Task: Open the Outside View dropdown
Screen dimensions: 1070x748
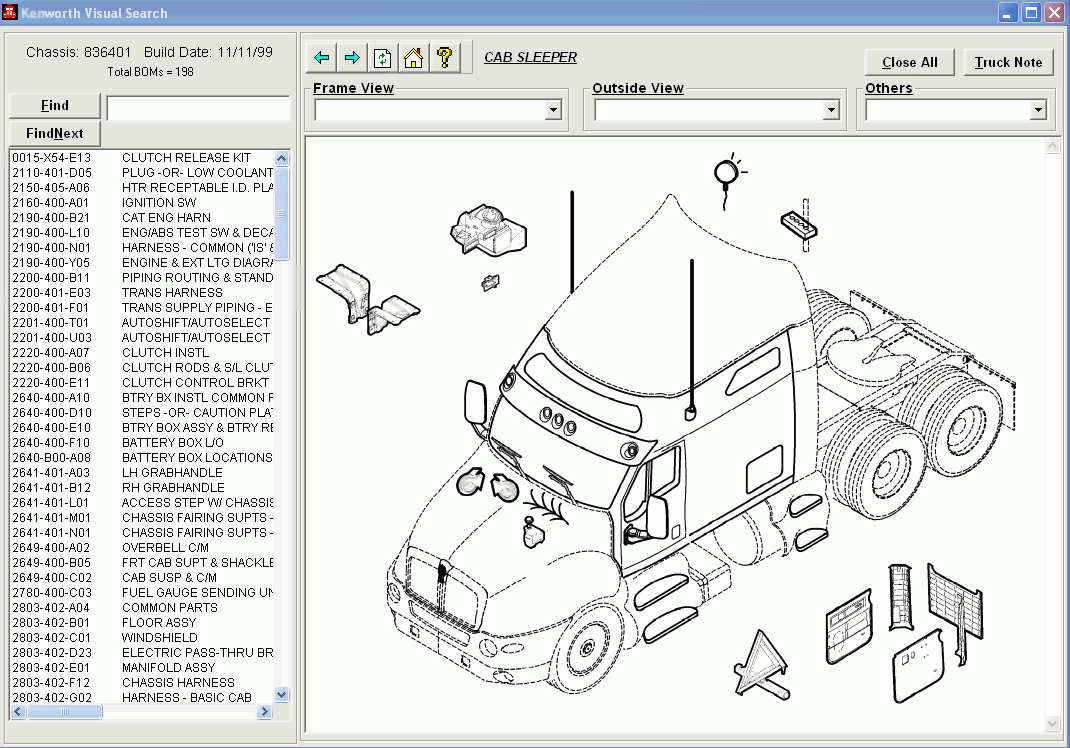Action: (830, 110)
